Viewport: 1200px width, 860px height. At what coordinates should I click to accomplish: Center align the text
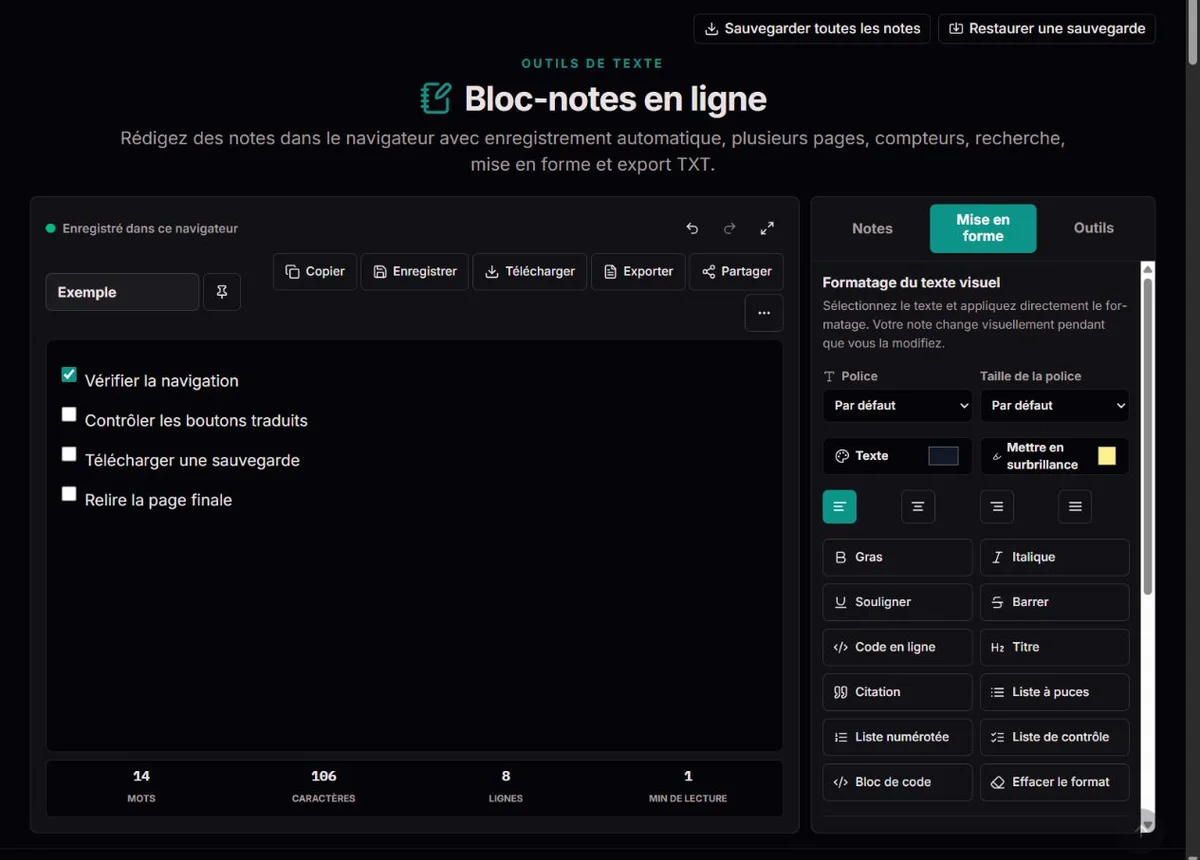coord(918,507)
